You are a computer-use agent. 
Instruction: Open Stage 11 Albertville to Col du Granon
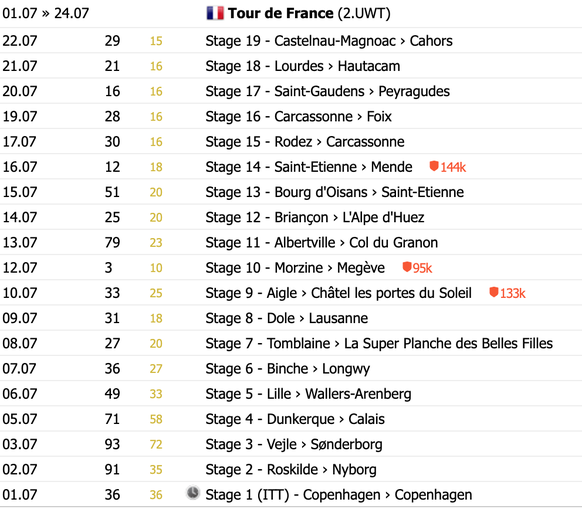(x=321, y=243)
